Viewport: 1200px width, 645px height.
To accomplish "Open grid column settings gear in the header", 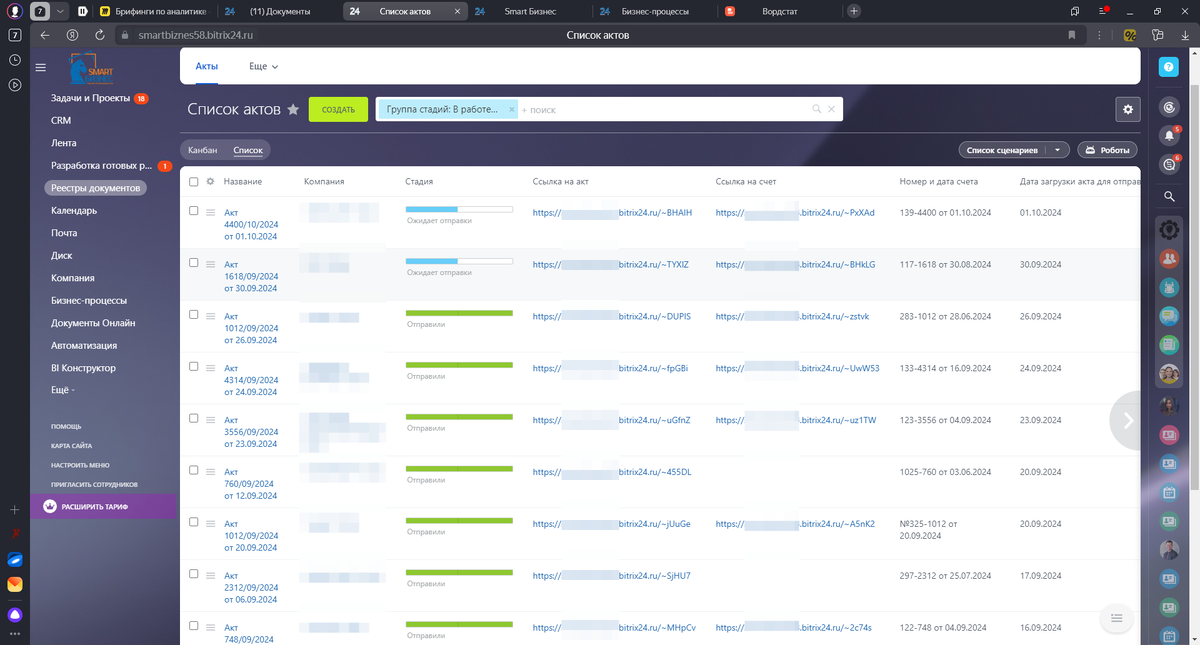I will pos(210,181).
